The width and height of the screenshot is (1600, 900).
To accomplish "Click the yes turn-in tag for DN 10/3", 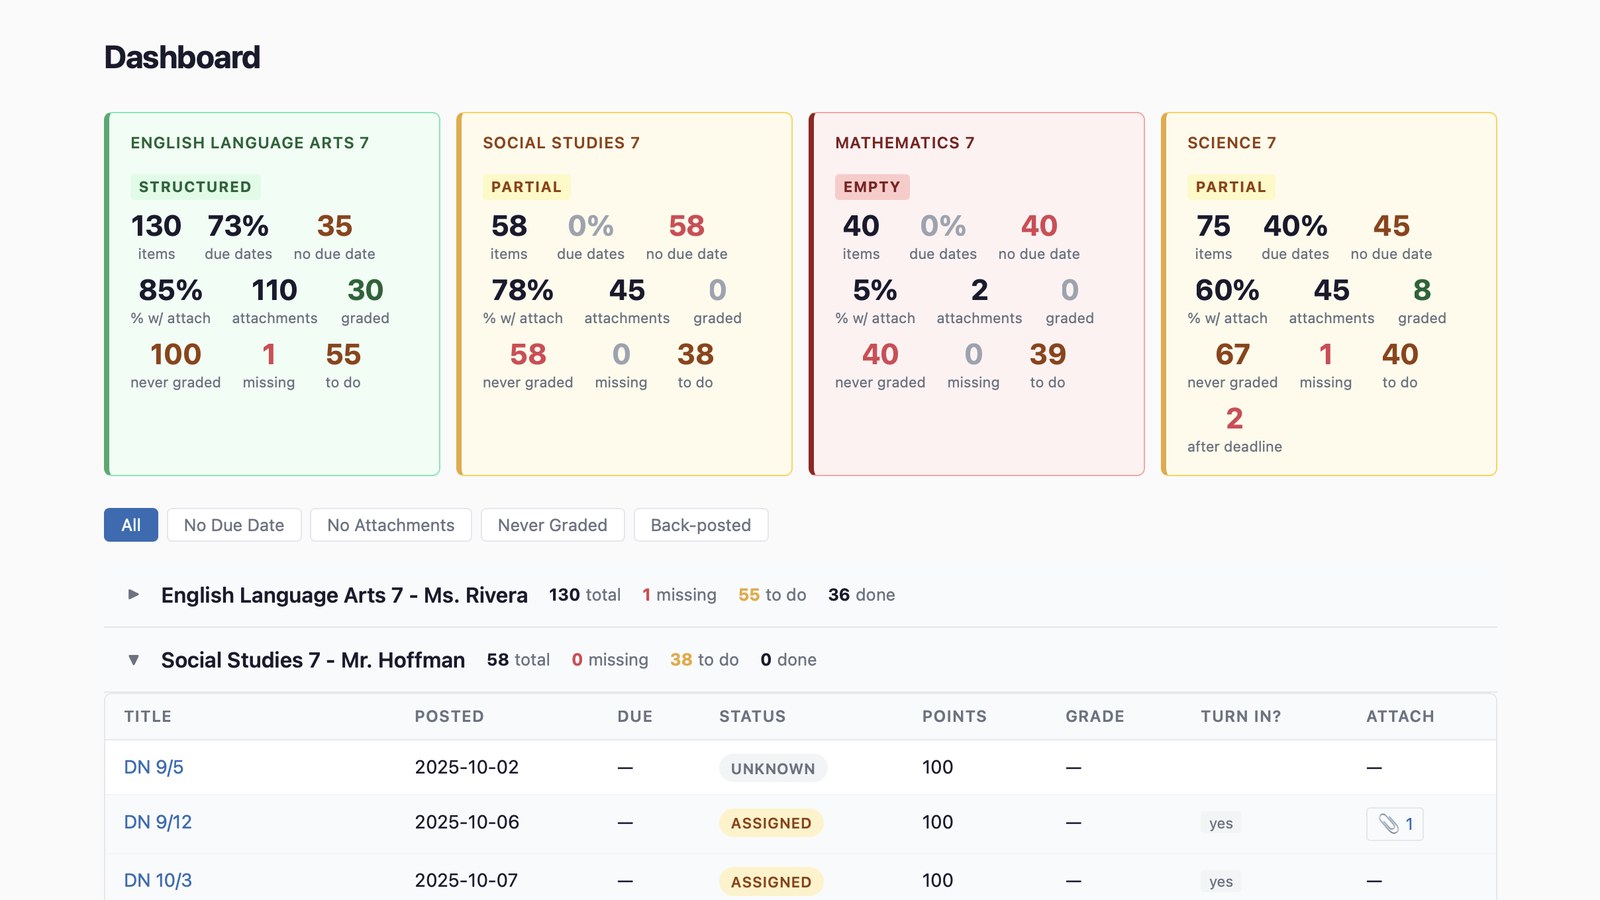I will [1221, 881].
